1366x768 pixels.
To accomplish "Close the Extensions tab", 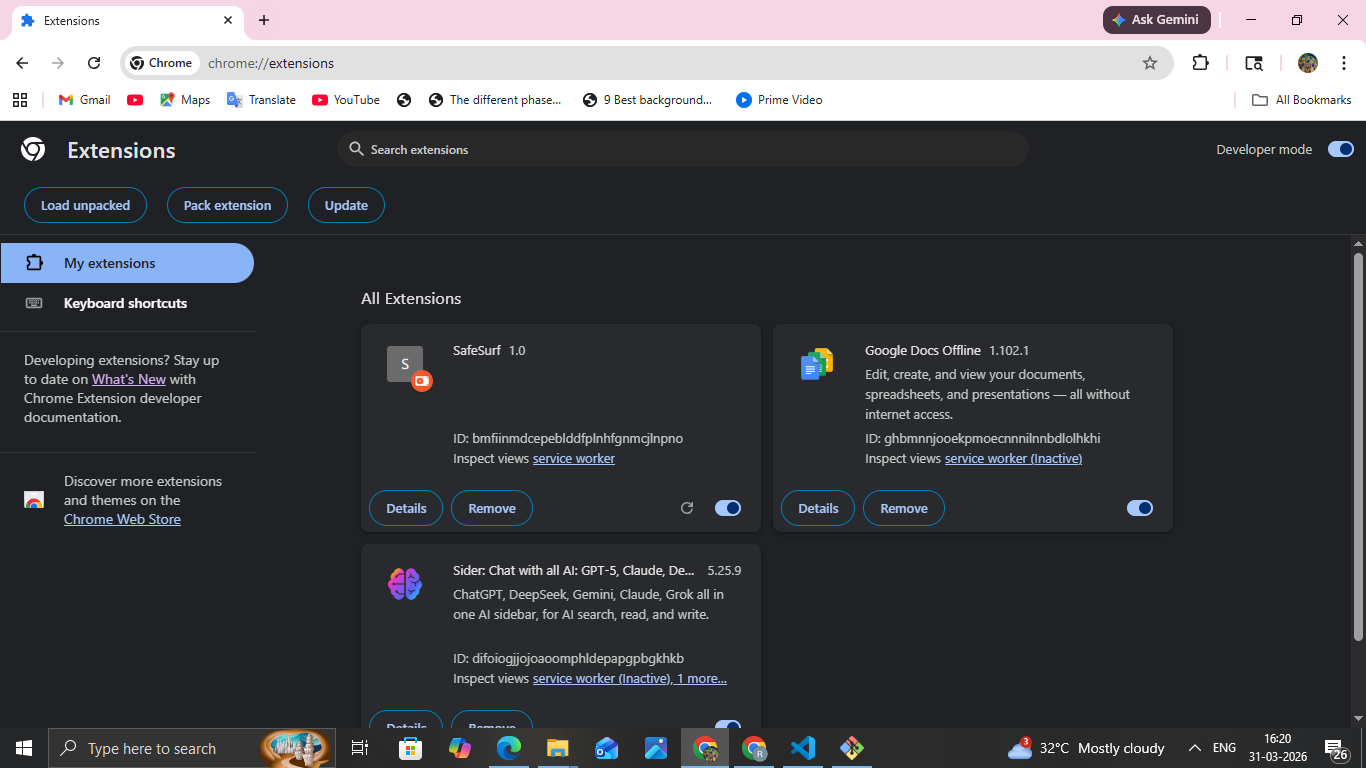I will point(228,20).
